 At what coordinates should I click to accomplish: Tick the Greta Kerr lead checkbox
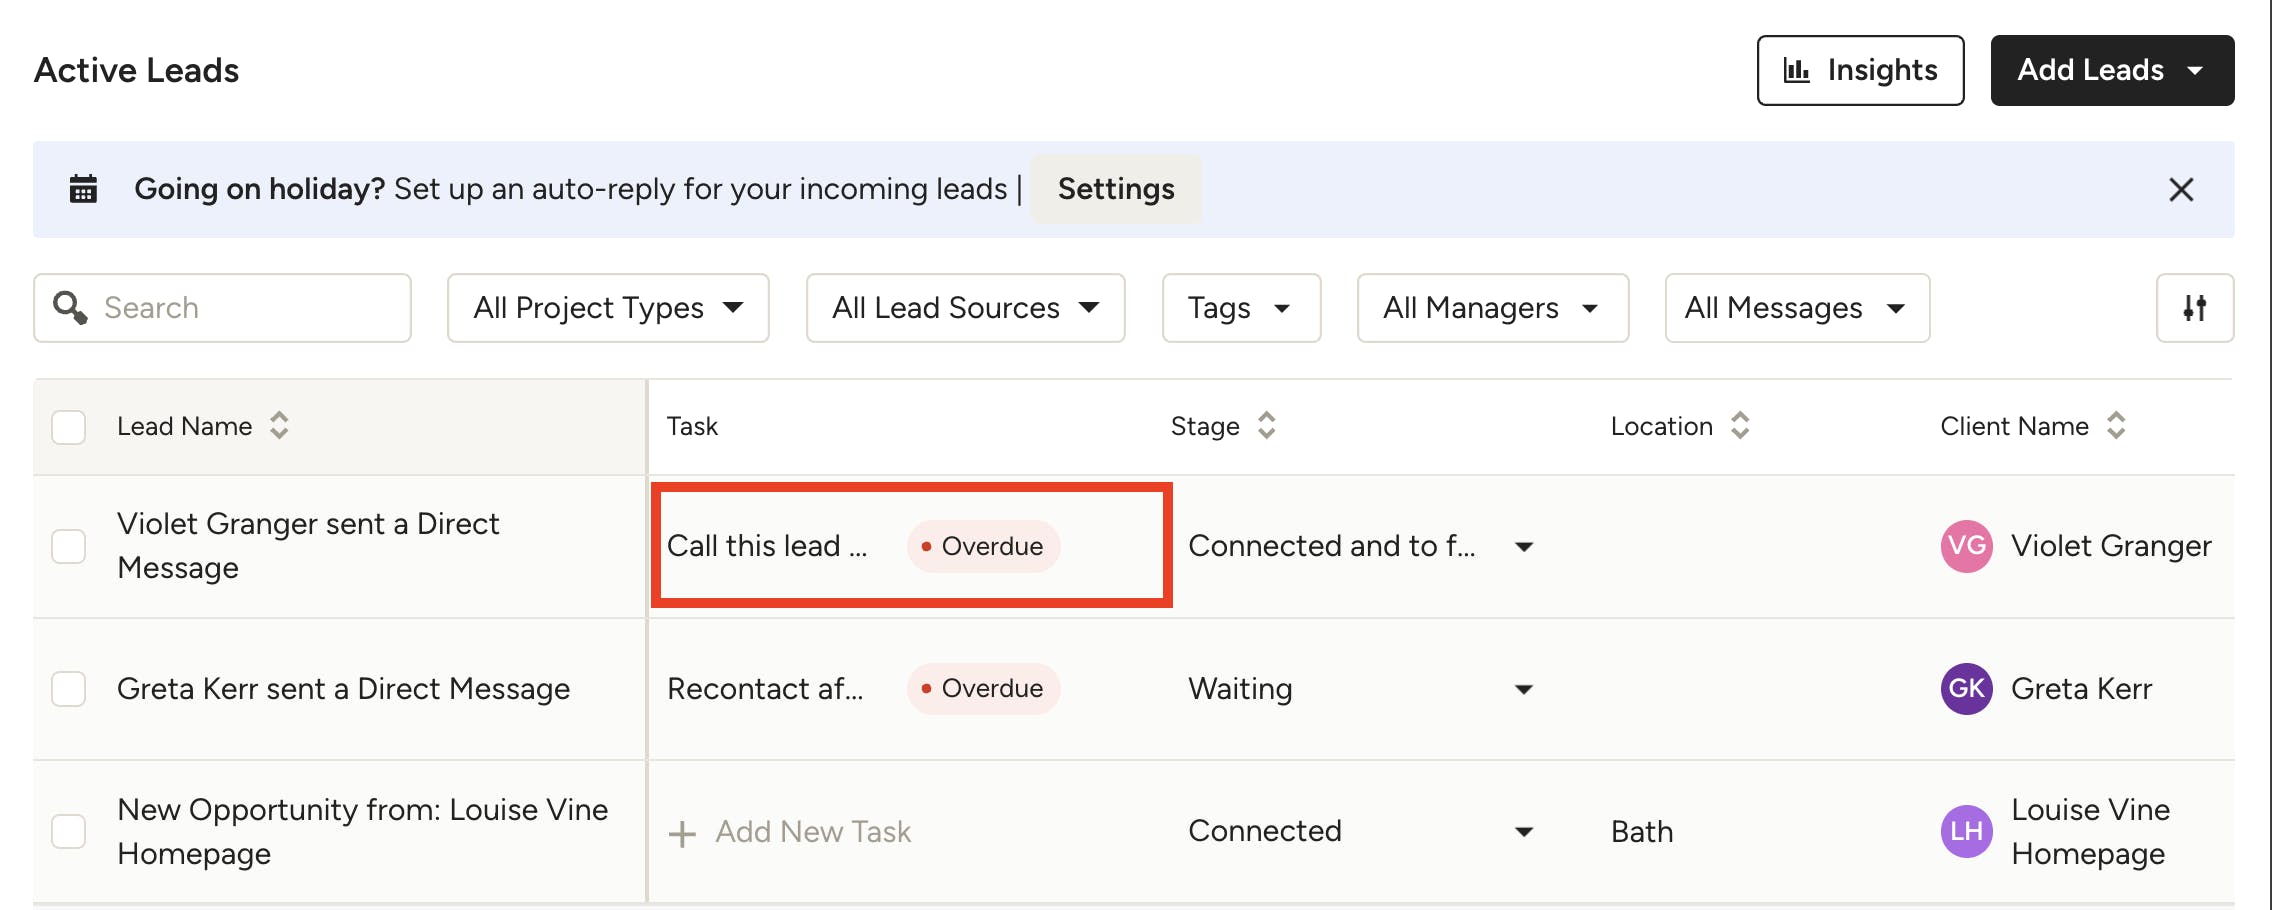point(69,689)
